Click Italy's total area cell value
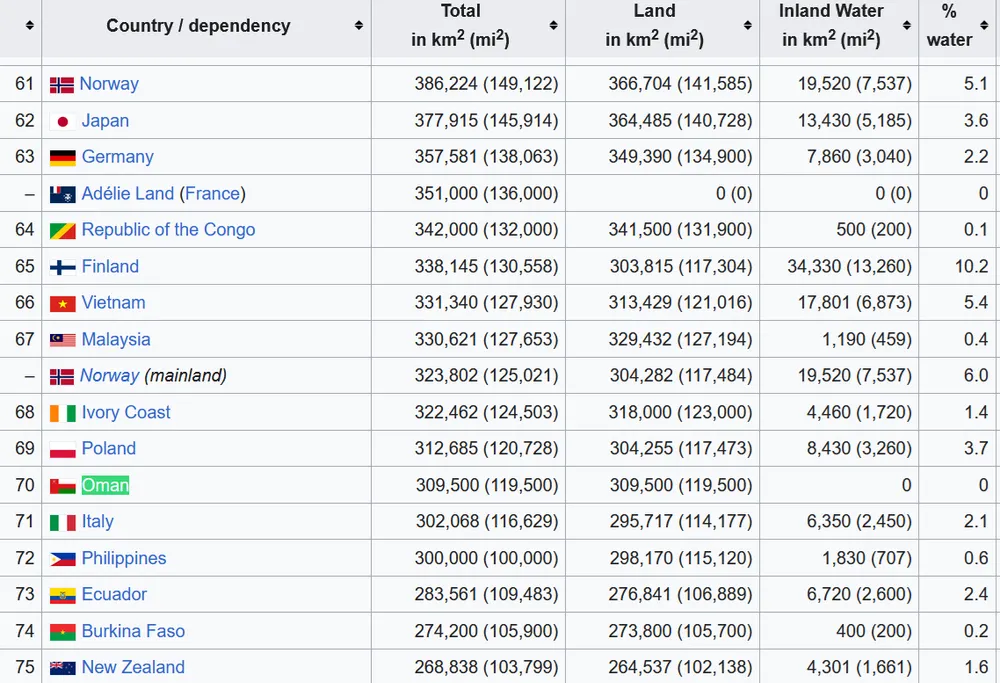The width and height of the screenshot is (1000, 683). [486, 522]
